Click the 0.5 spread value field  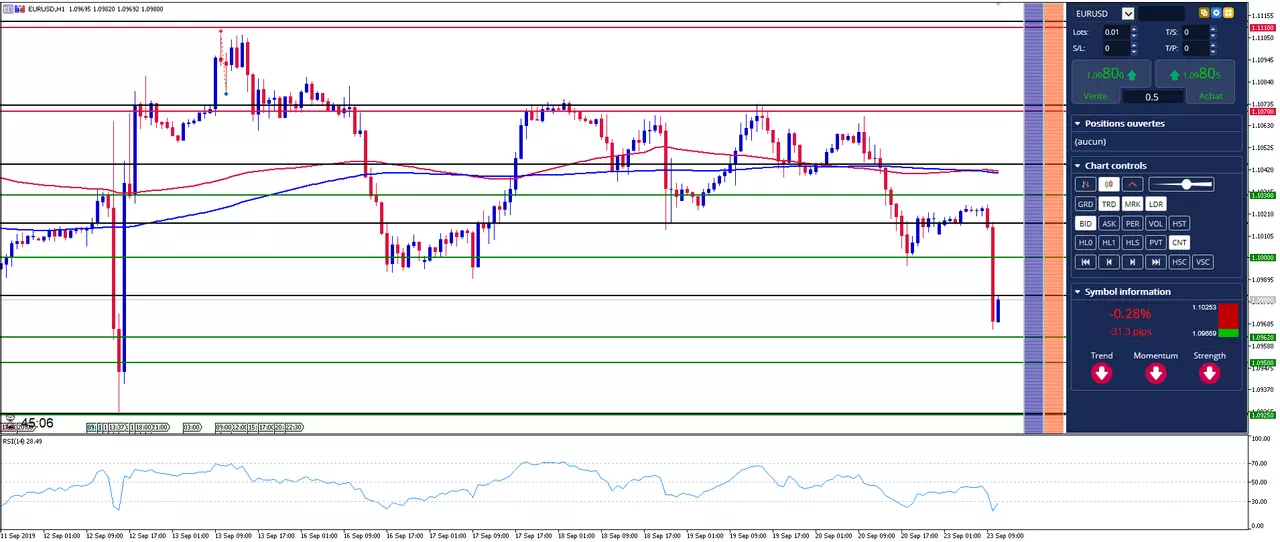(x=1153, y=97)
